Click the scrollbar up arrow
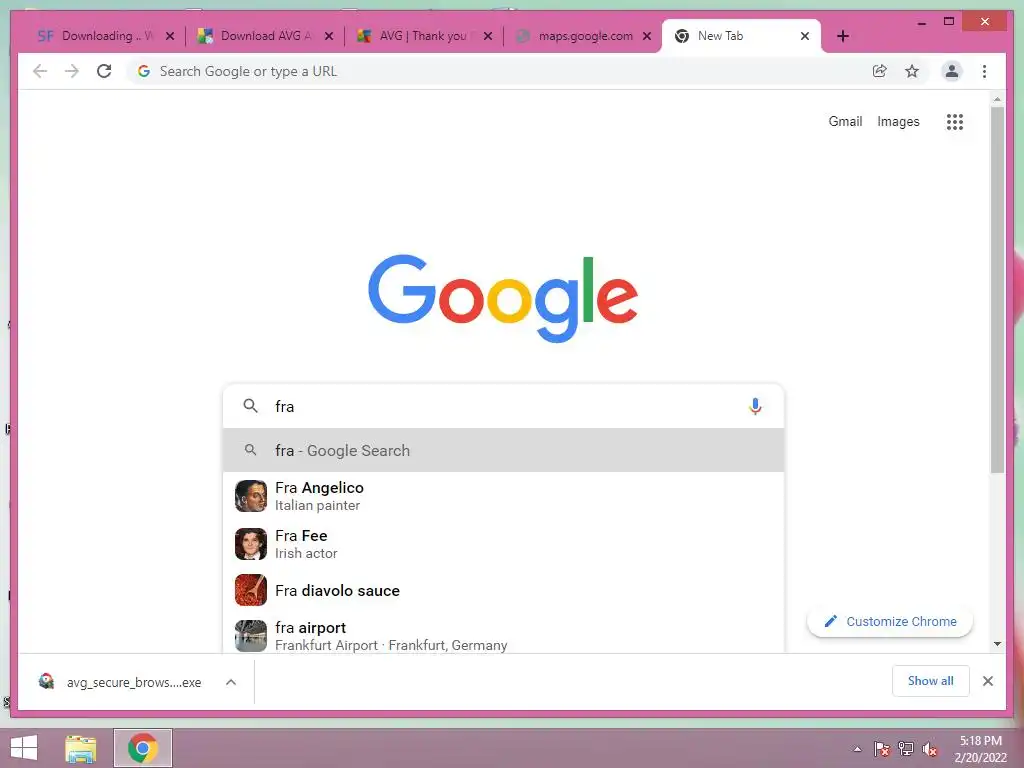This screenshot has width=1024, height=768. click(997, 99)
